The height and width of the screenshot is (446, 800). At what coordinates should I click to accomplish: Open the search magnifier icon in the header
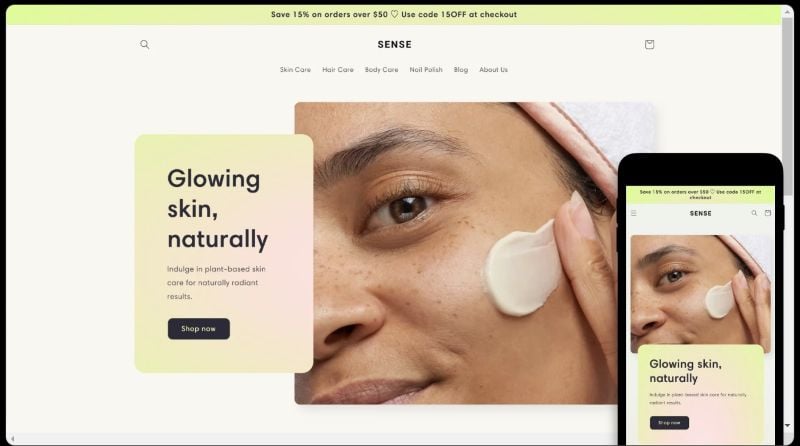(145, 44)
